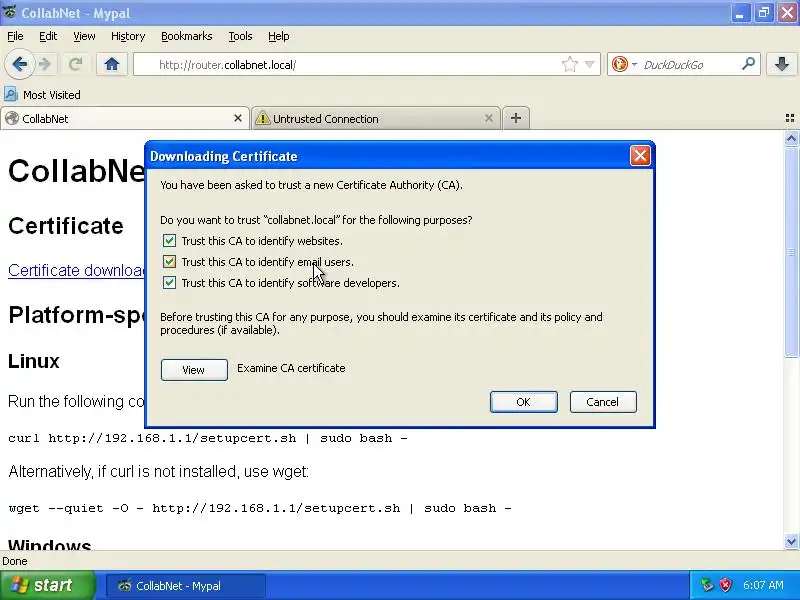Open the DuckDuckGo search engine selector
Image resolution: width=800 pixels, height=600 pixels.
(x=623, y=64)
